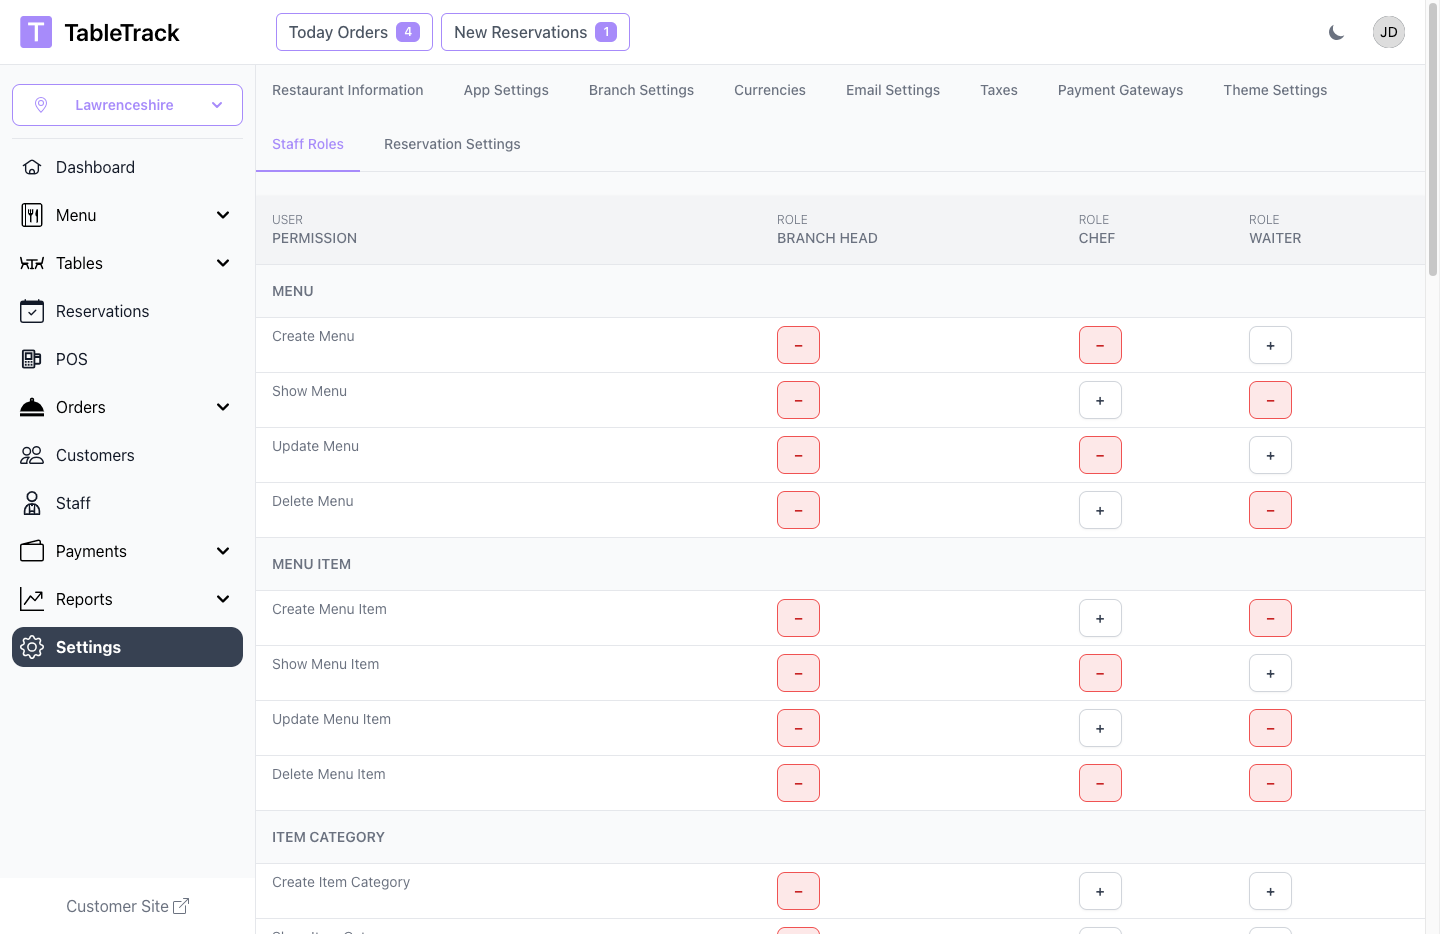
Task: Open the Lawrenceshire branch selector
Action: (x=127, y=105)
